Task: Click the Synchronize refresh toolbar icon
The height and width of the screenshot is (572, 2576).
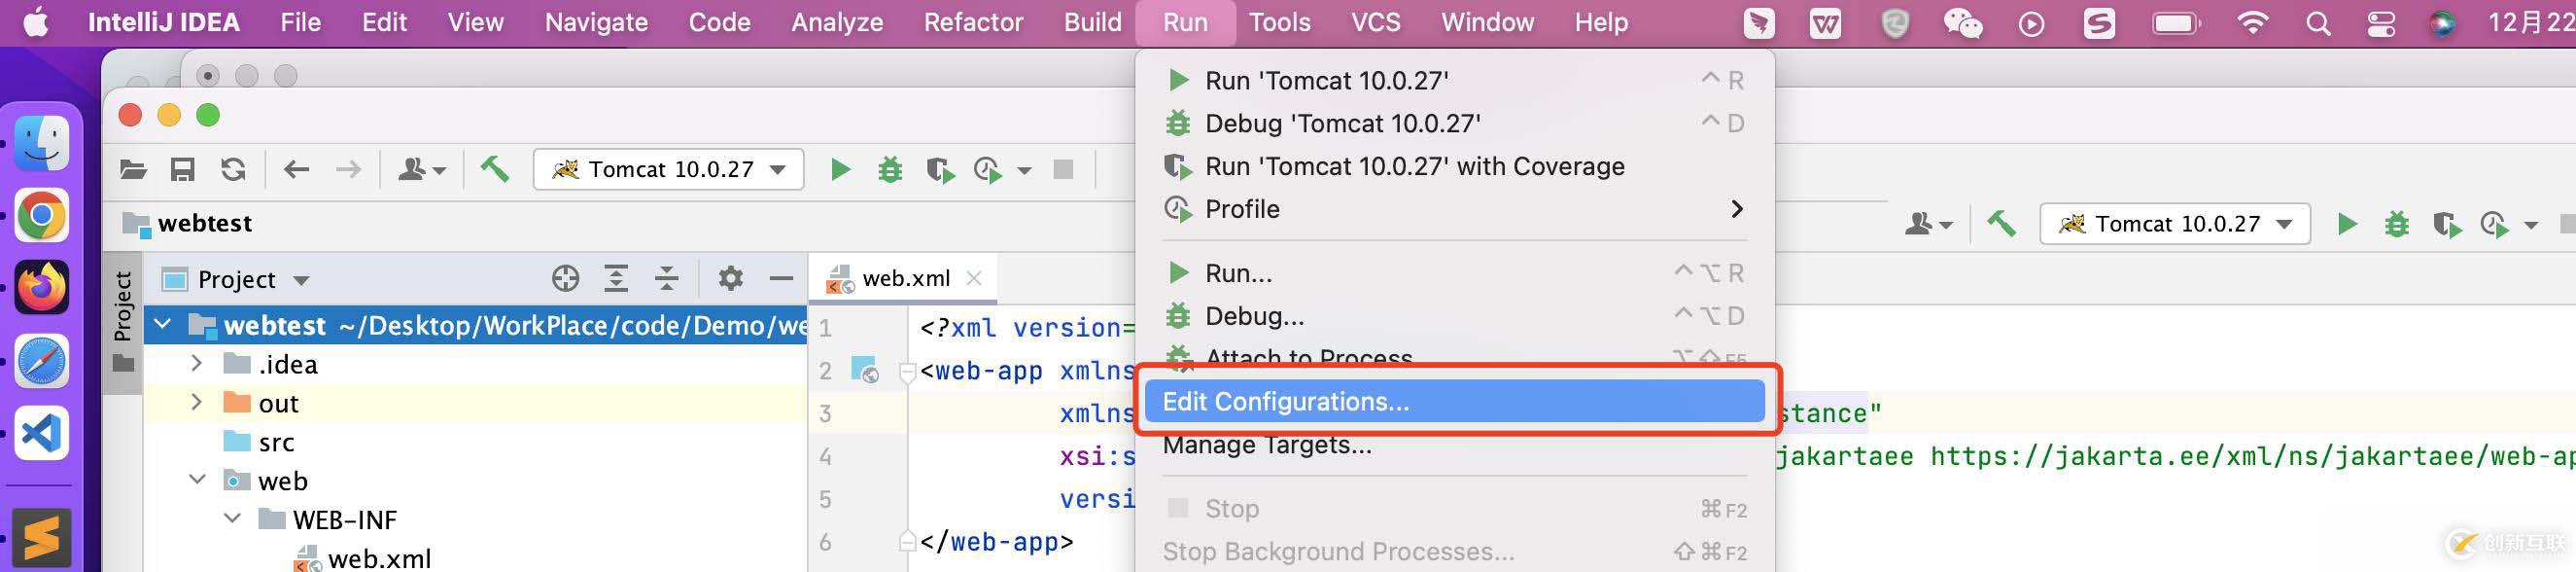Action: coord(233,169)
